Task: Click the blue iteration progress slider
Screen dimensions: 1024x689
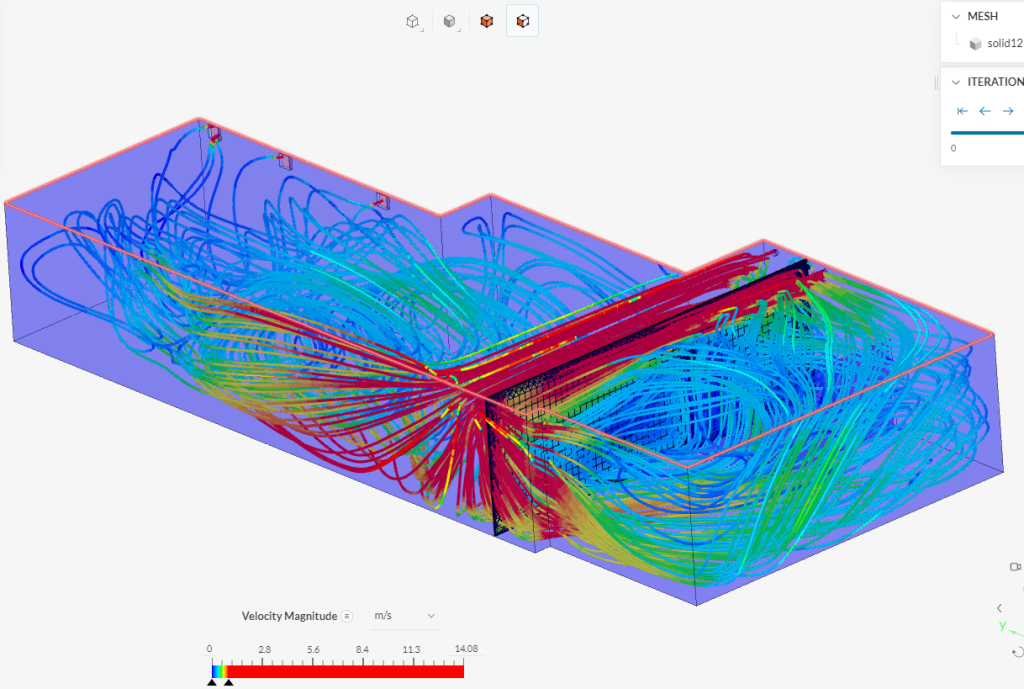Action: (x=987, y=133)
